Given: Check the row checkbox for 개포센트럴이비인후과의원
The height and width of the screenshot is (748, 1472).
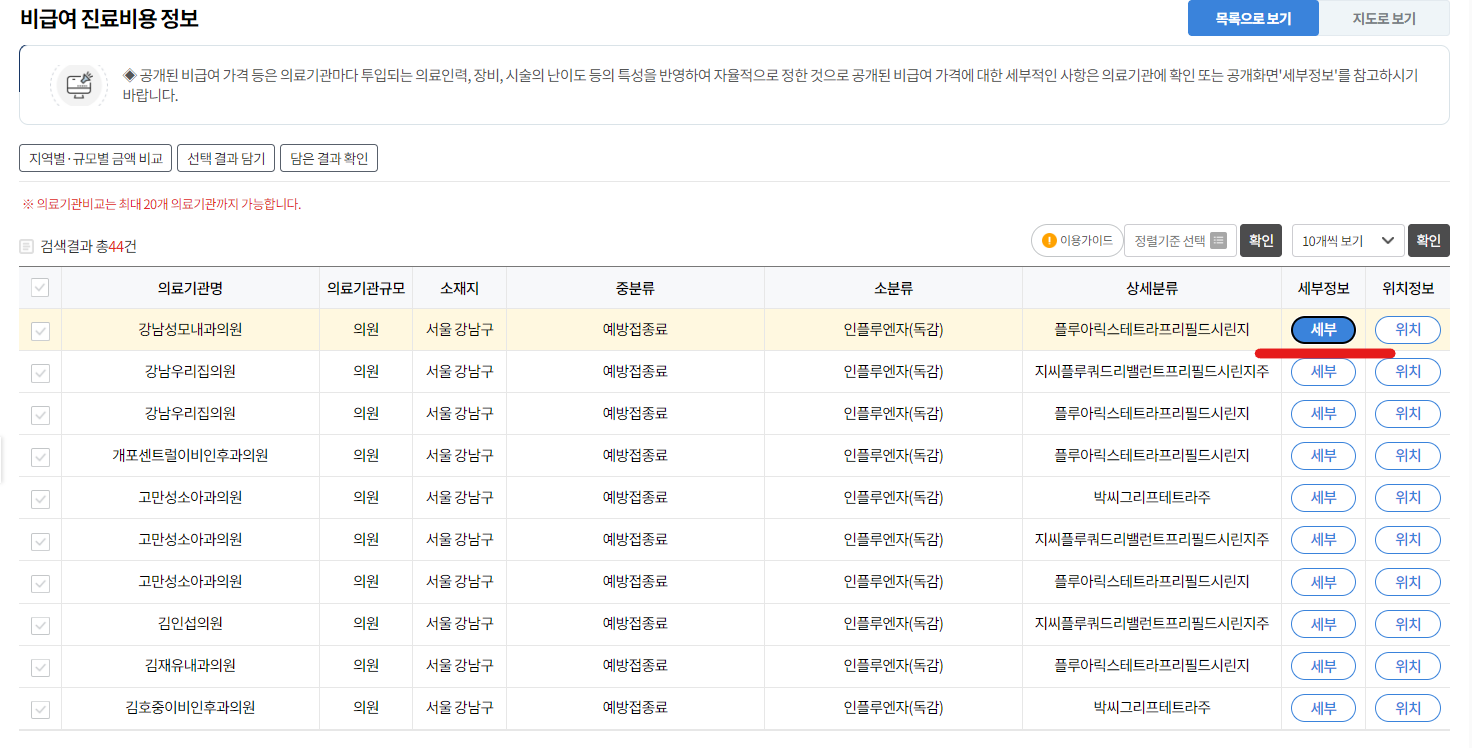Looking at the screenshot, I should (x=39, y=455).
